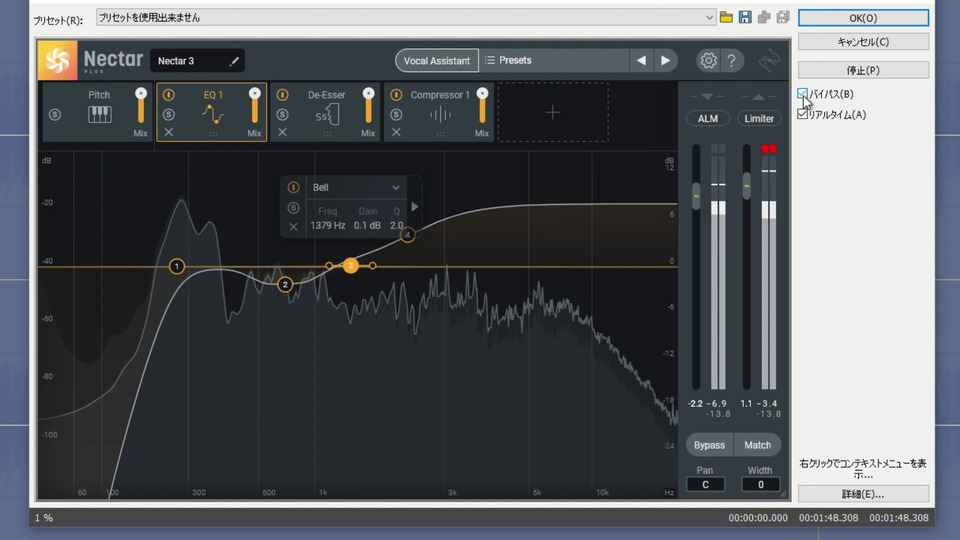Select EQ node 2
The height and width of the screenshot is (540, 960).
pos(285,285)
